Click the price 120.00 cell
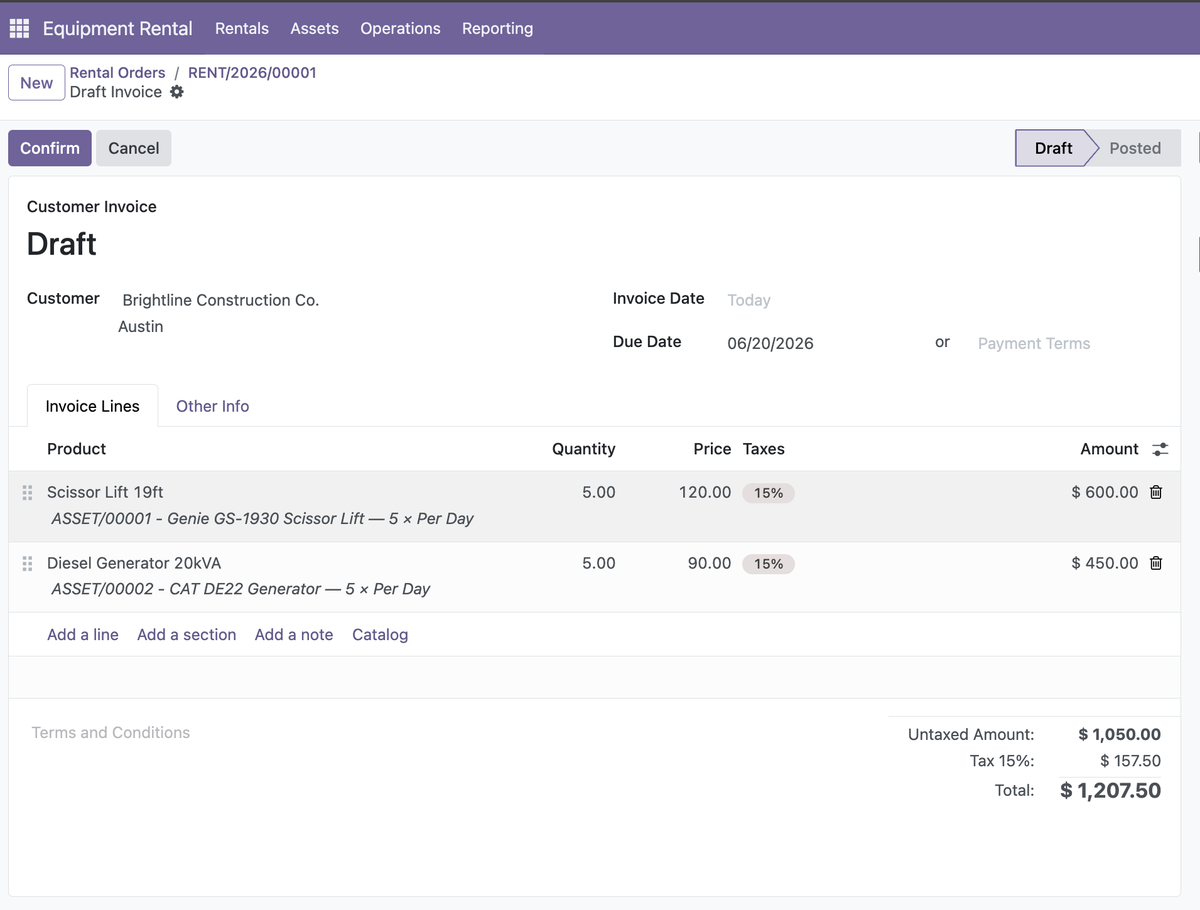 point(705,492)
